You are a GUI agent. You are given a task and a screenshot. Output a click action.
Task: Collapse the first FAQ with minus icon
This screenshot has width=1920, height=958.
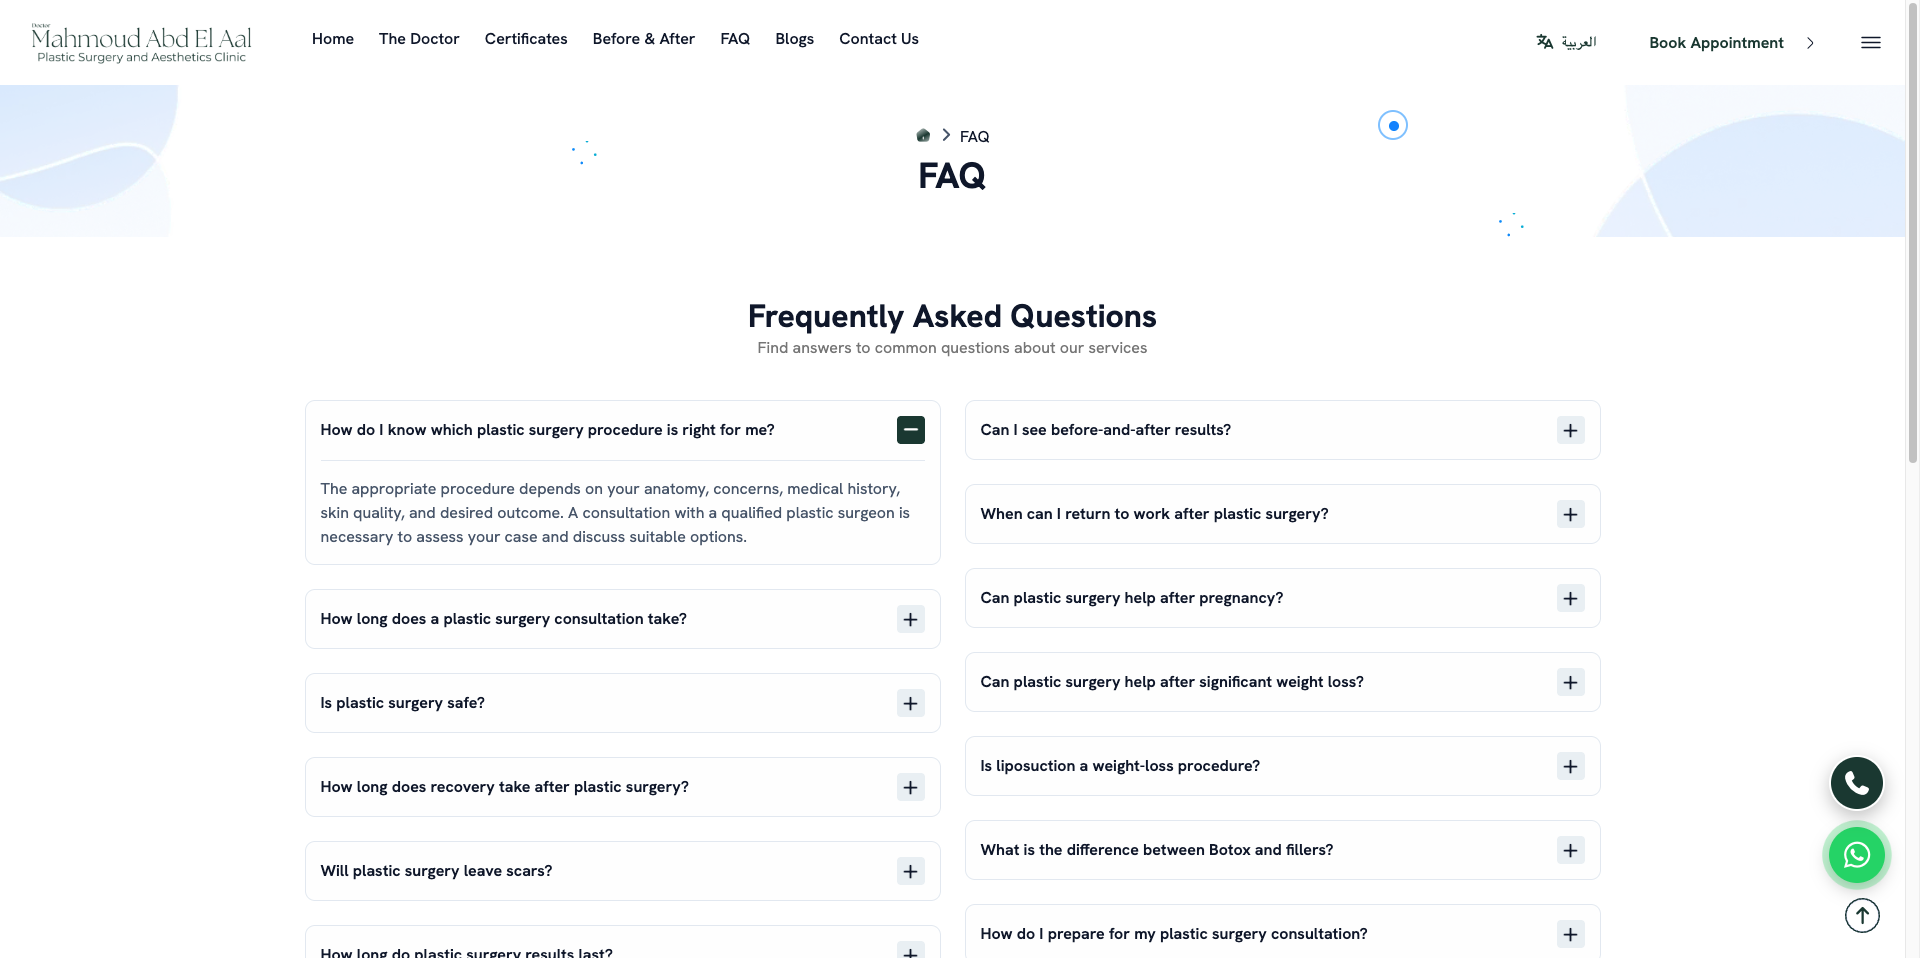click(x=911, y=430)
